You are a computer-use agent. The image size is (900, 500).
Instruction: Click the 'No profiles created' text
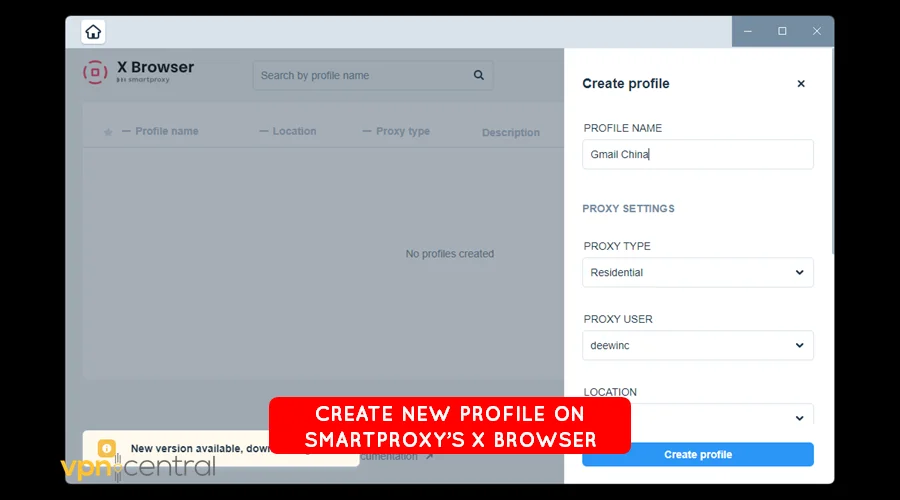point(449,254)
